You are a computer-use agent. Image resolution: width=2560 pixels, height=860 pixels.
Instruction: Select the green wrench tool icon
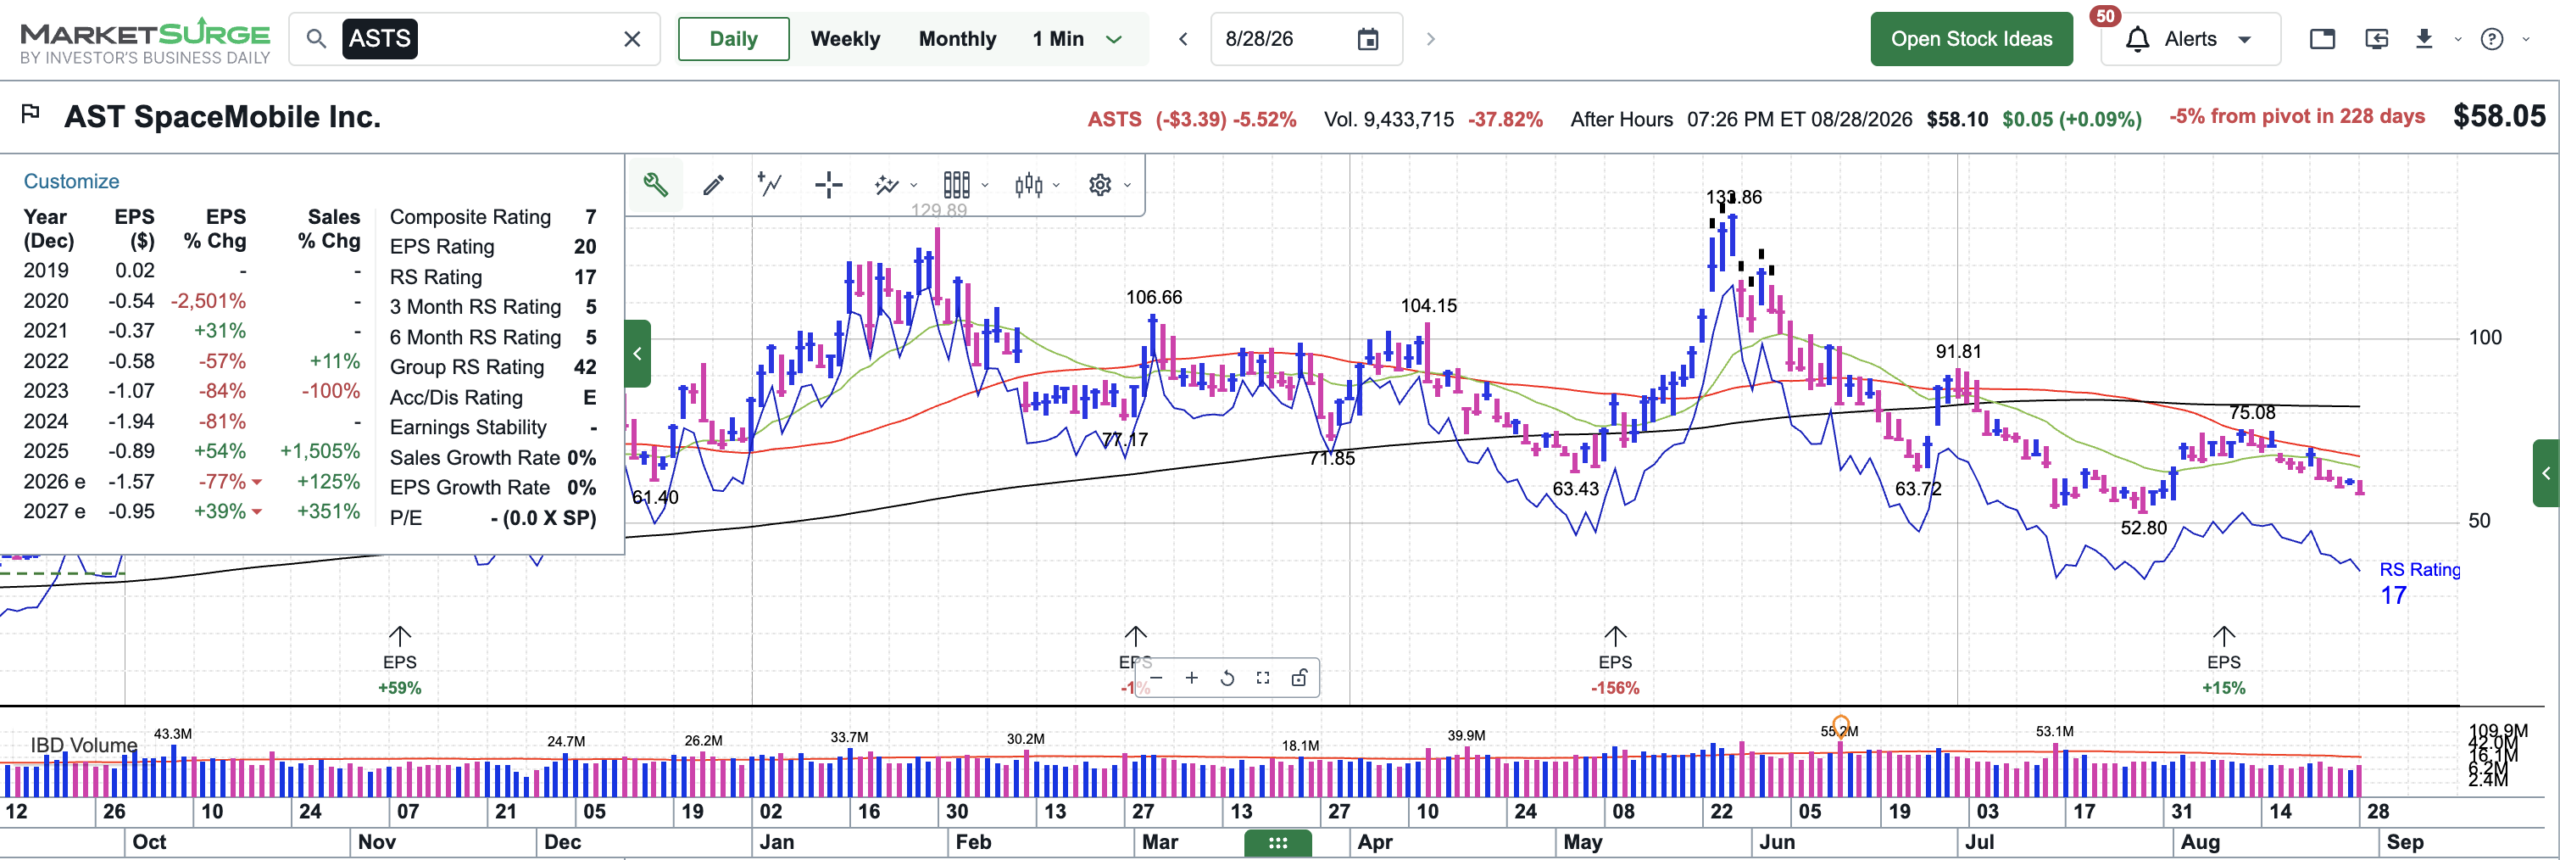pyautogui.click(x=655, y=185)
